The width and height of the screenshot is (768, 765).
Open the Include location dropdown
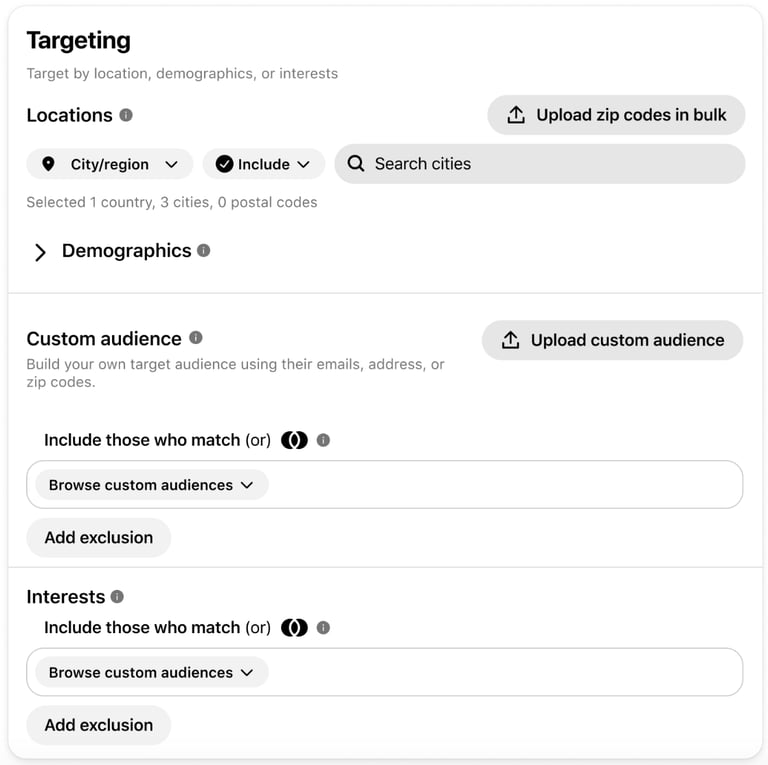pyautogui.click(x=263, y=164)
